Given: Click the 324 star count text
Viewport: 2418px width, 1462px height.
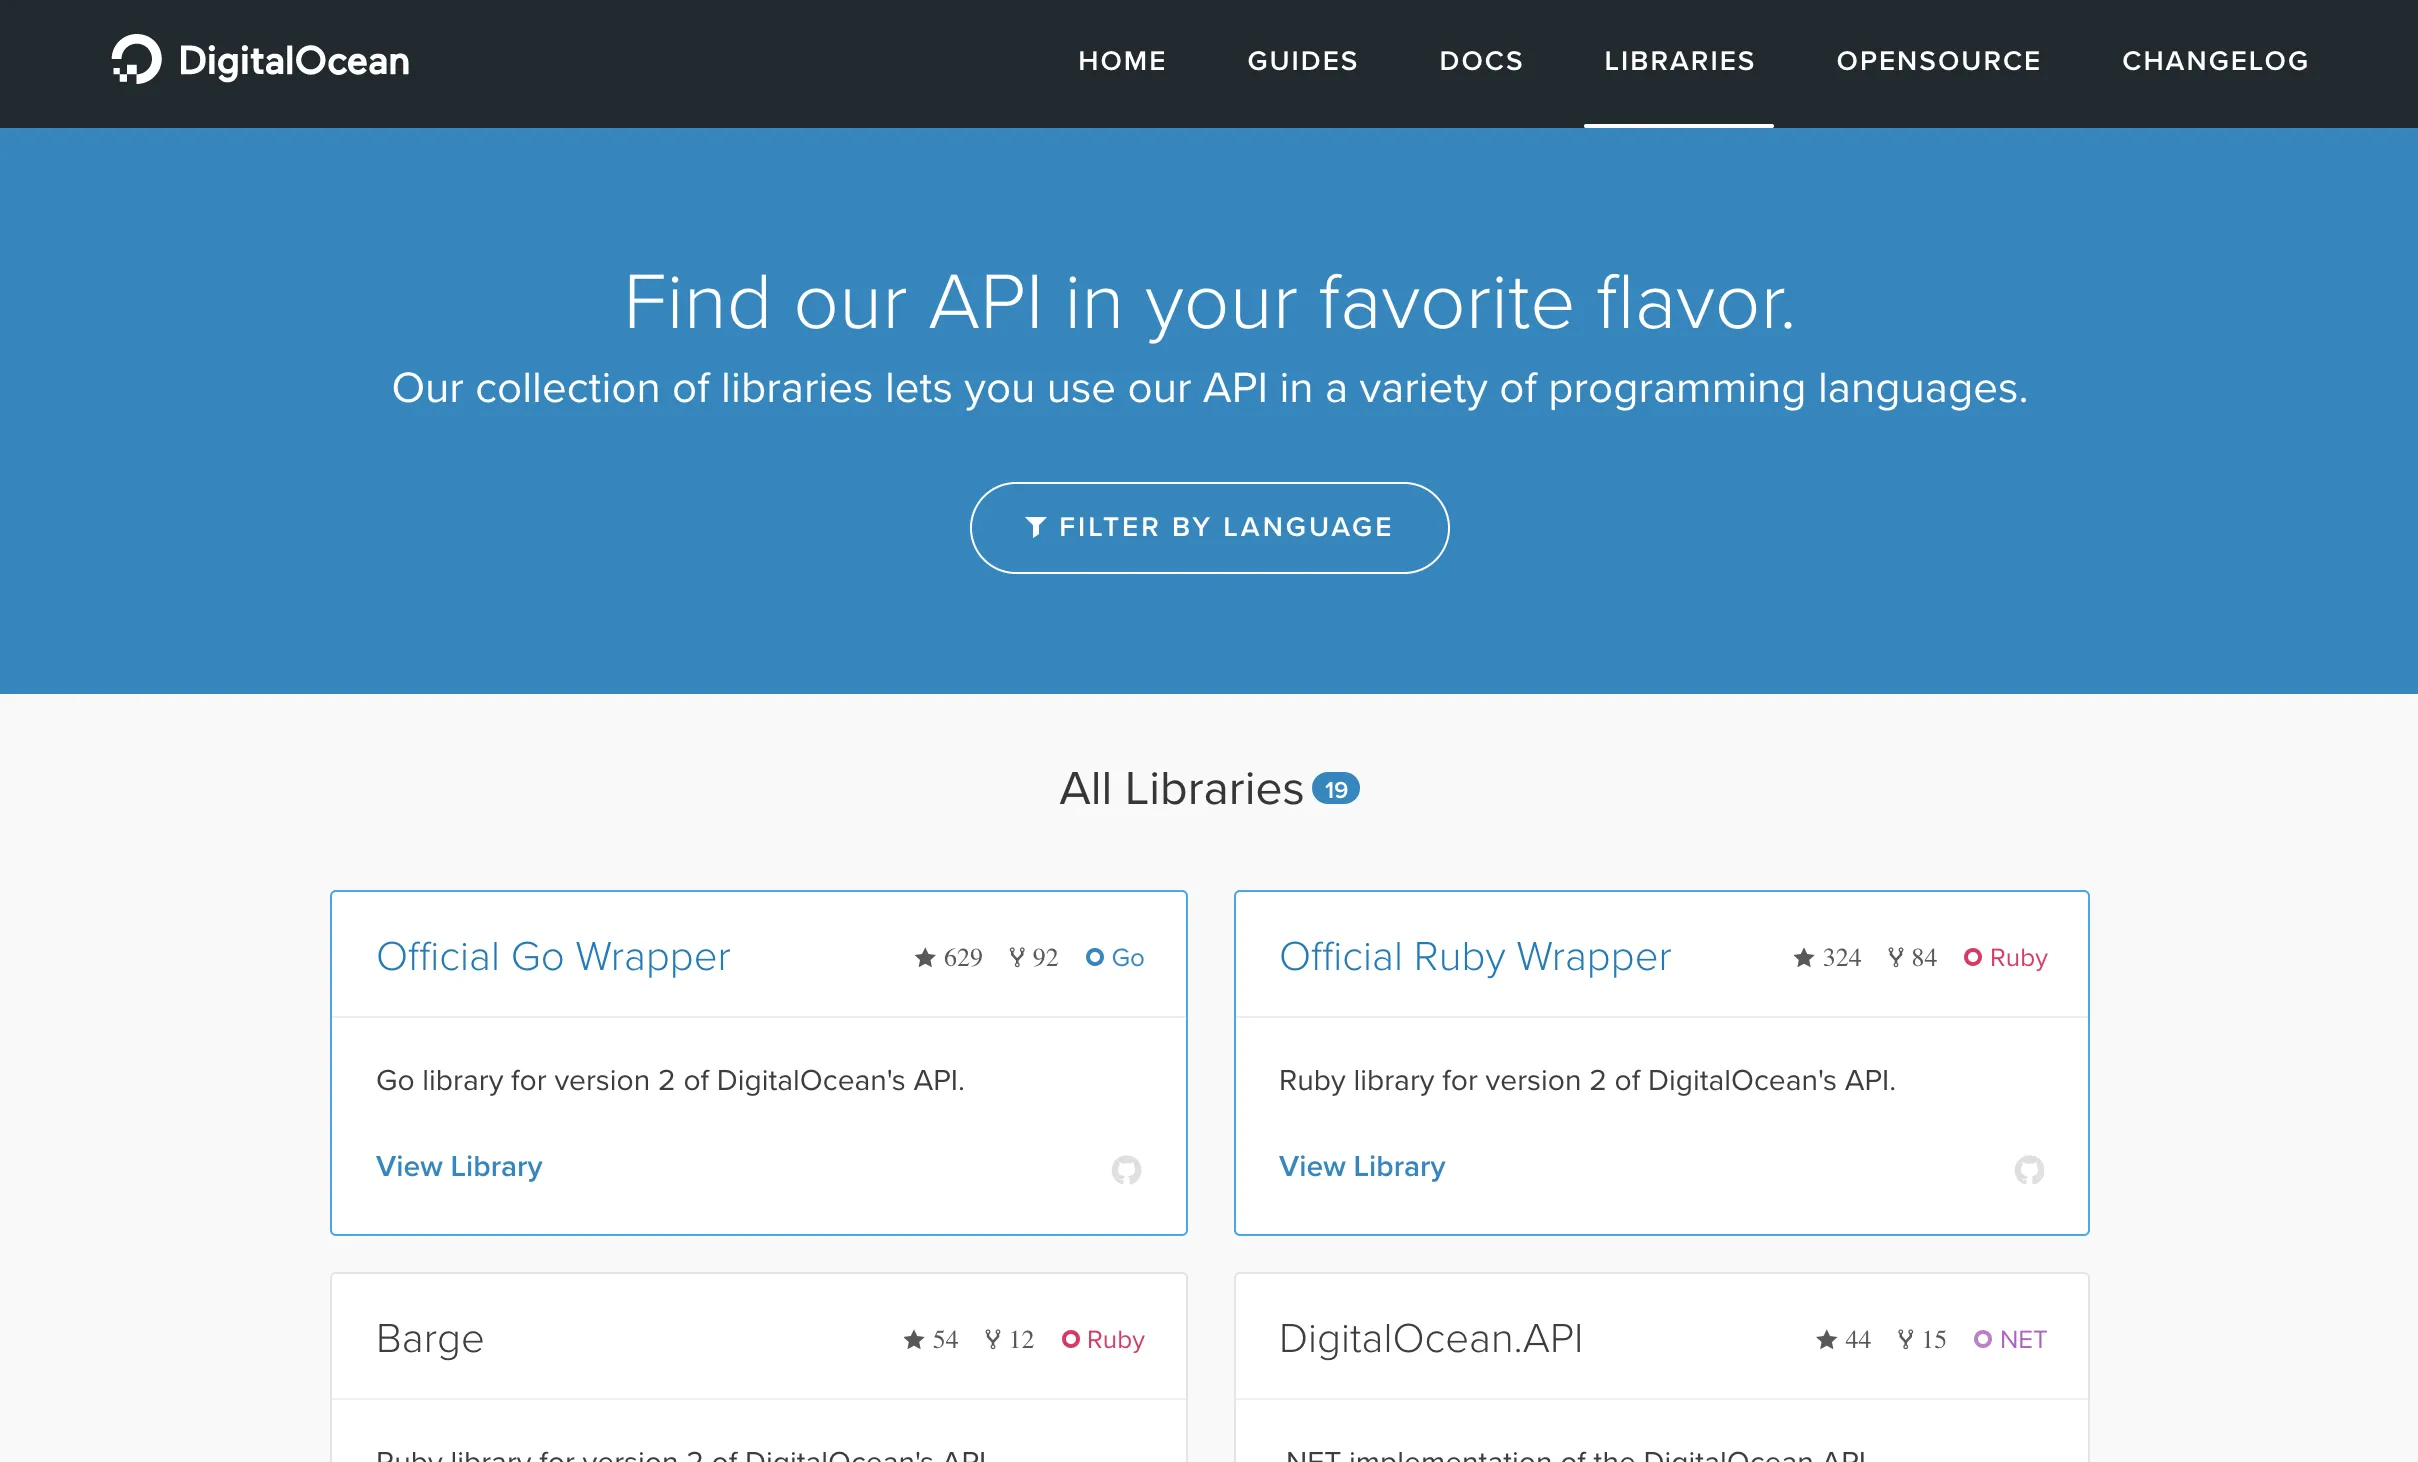Looking at the screenshot, I should pos(1842,958).
